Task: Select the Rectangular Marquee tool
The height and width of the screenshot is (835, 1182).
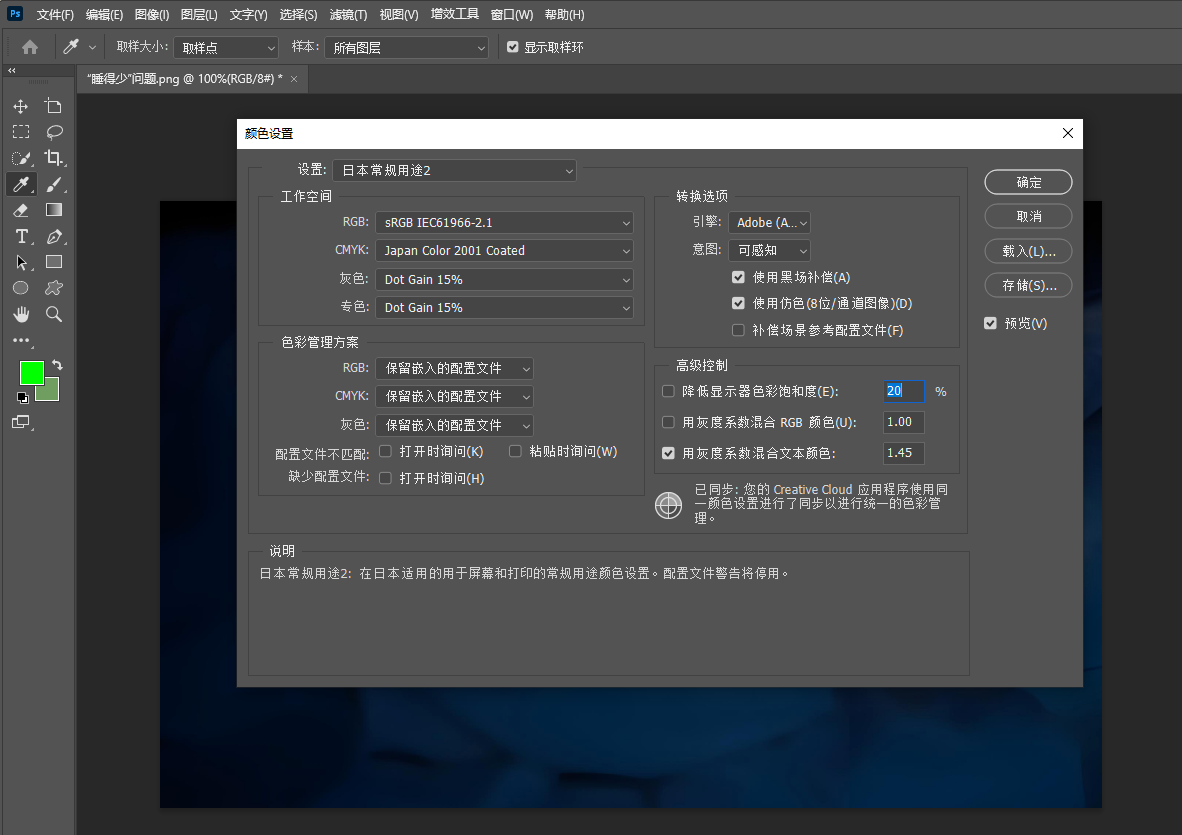Action: pos(21,132)
